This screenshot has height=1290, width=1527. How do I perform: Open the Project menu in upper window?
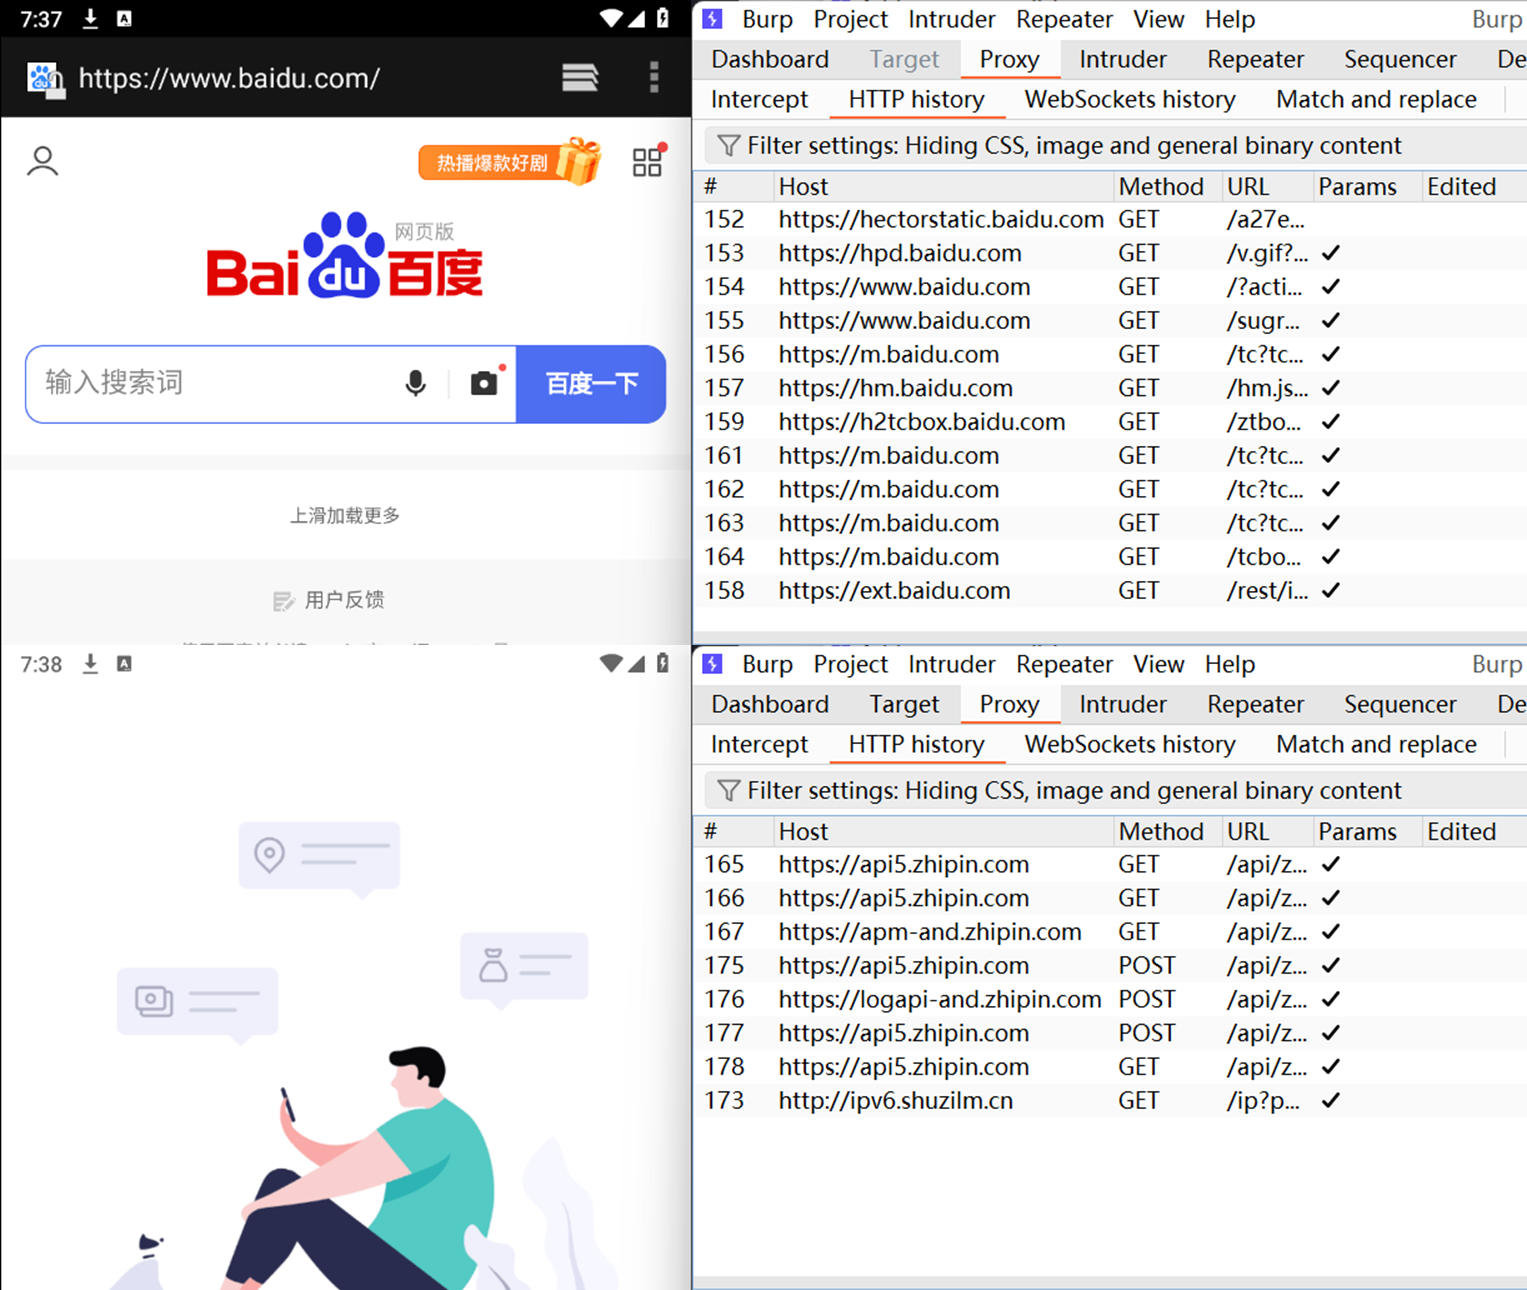coord(850,19)
